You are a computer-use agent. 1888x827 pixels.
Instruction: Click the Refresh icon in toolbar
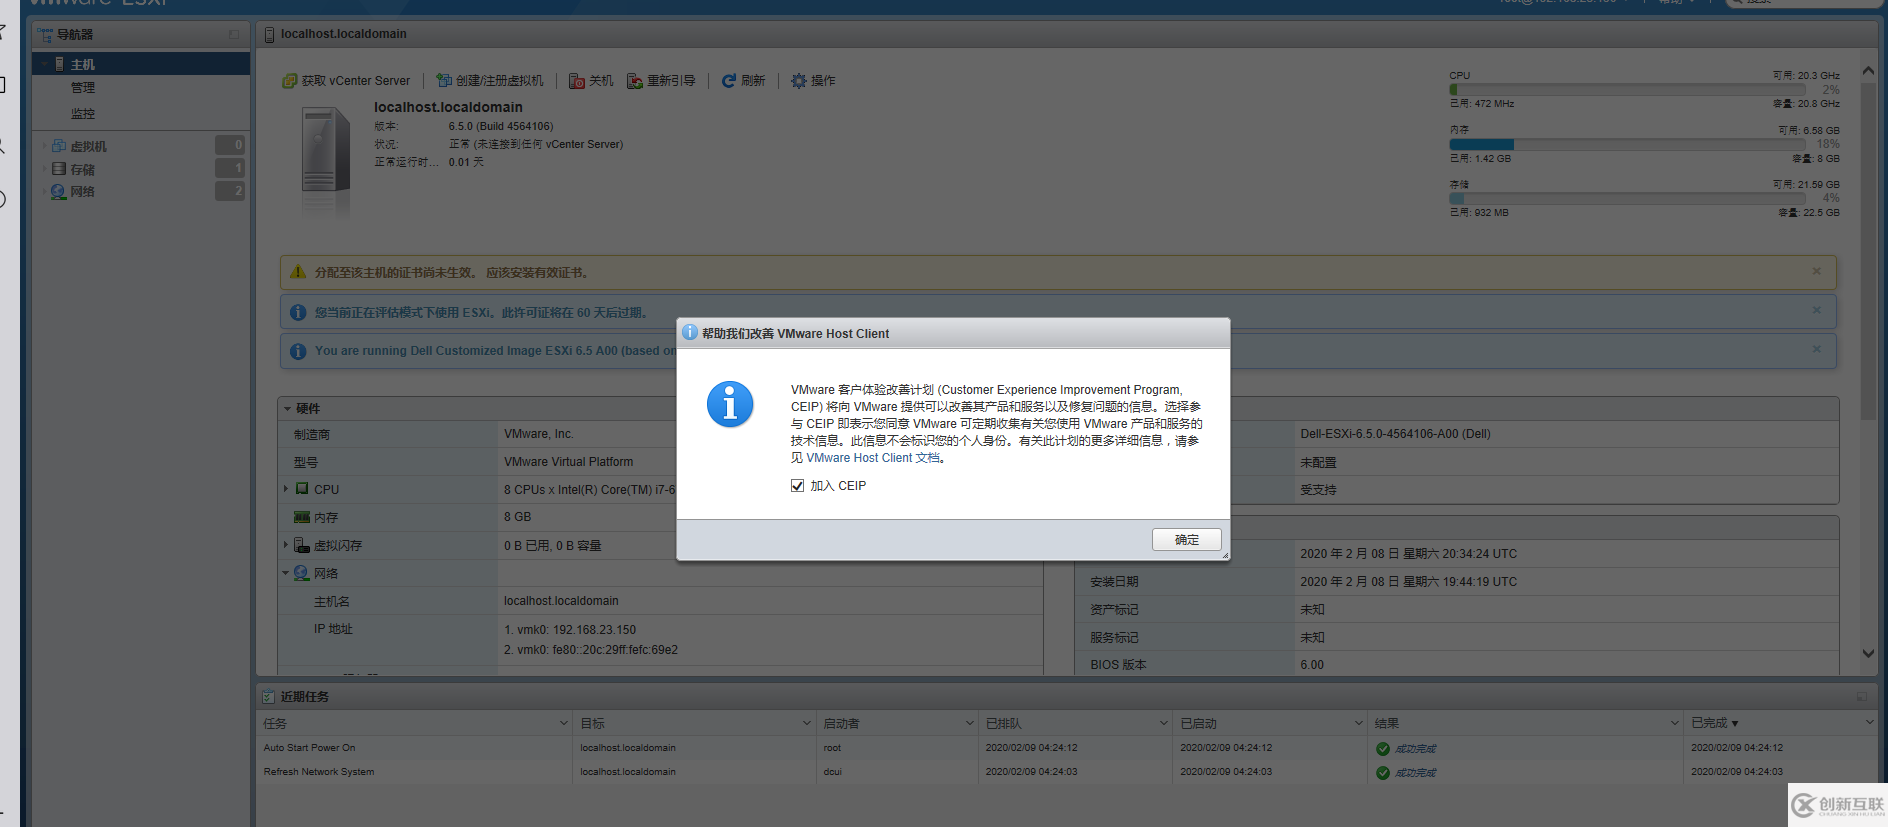729,81
